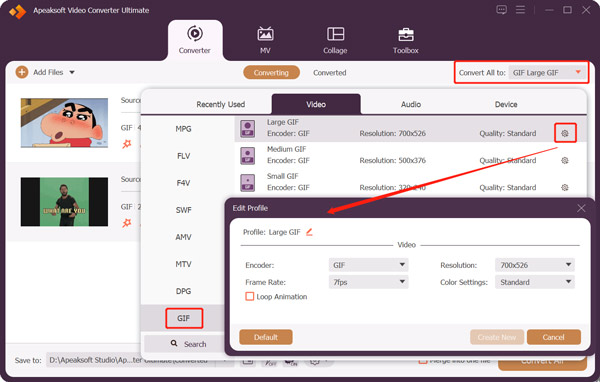This screenshot has width=600, height=382.
Task: Click the Default button
Action: point(266,337)
